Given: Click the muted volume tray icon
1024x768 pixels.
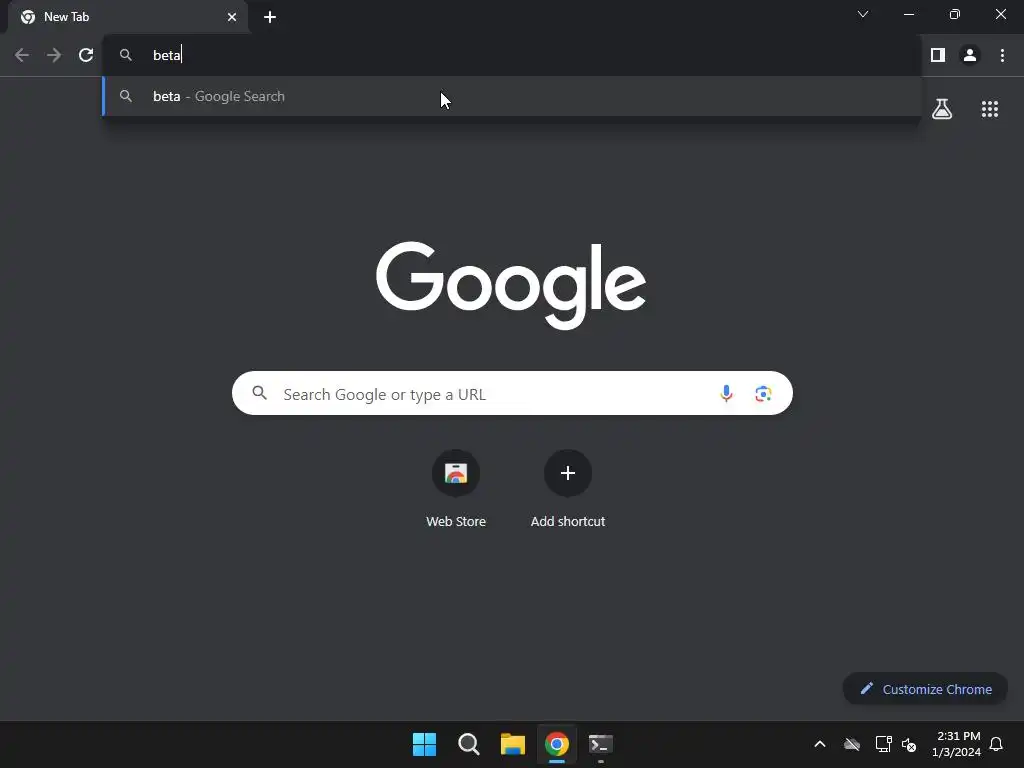Looking at the screenshot, I should (909, 744).
